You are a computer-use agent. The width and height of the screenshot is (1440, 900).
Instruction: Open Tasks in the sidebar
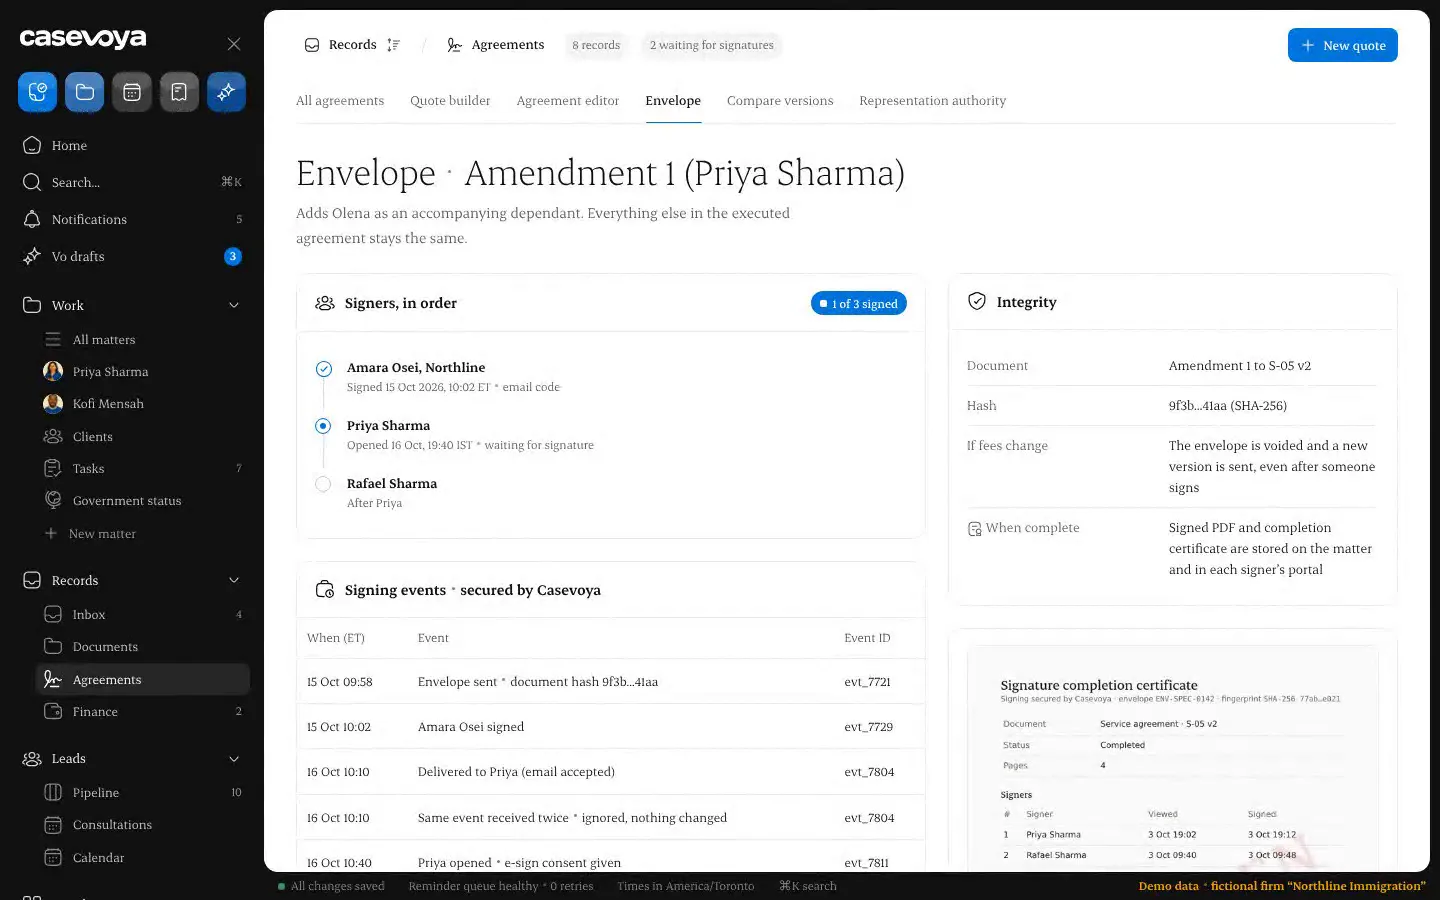pos(142,469)
